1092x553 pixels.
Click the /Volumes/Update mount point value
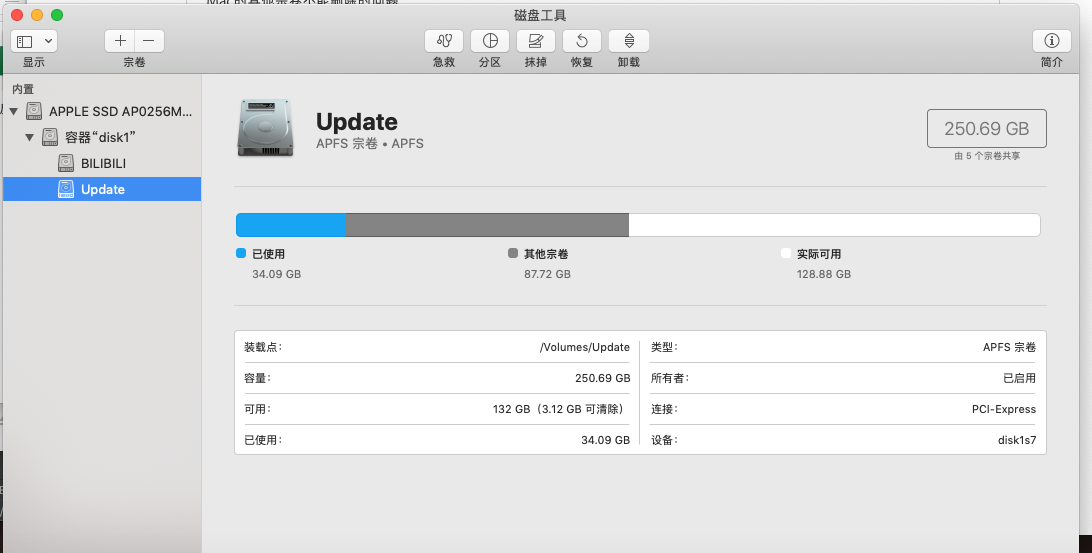point(584,347)
